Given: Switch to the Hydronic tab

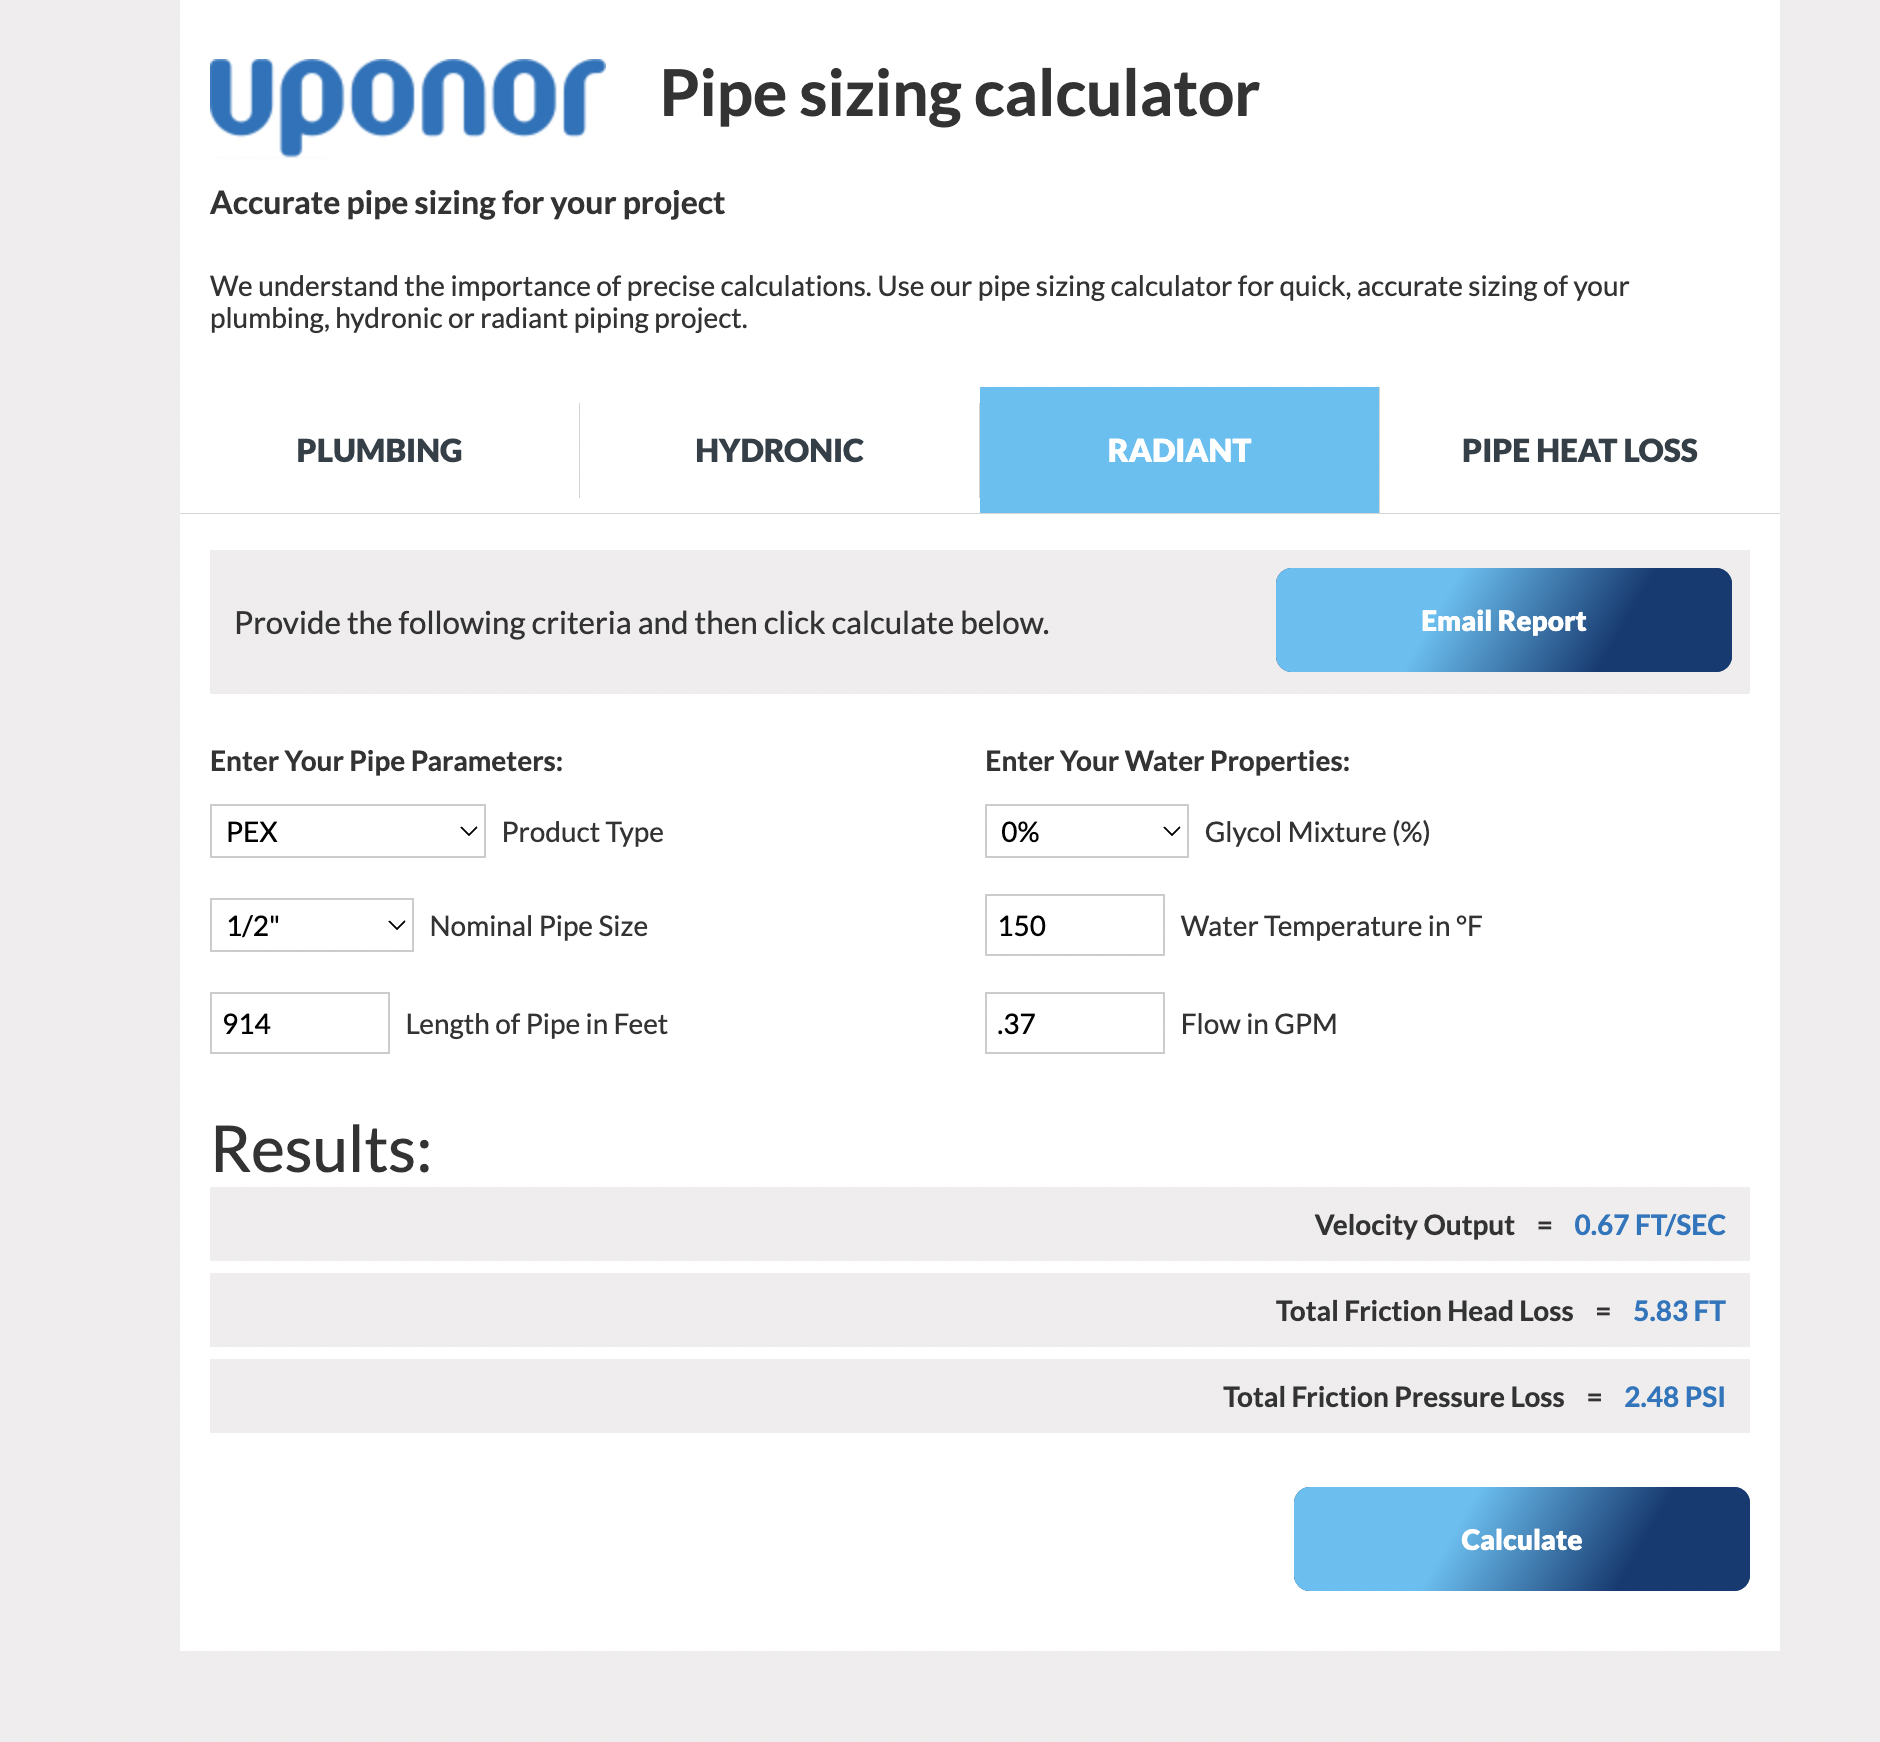Looking at the screenshot, I should tap(780, 450).
